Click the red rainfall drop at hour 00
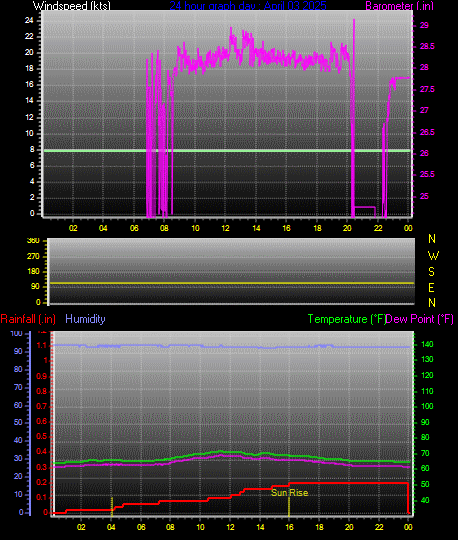This screenshot has width=458, height=540. coord(408,498)
